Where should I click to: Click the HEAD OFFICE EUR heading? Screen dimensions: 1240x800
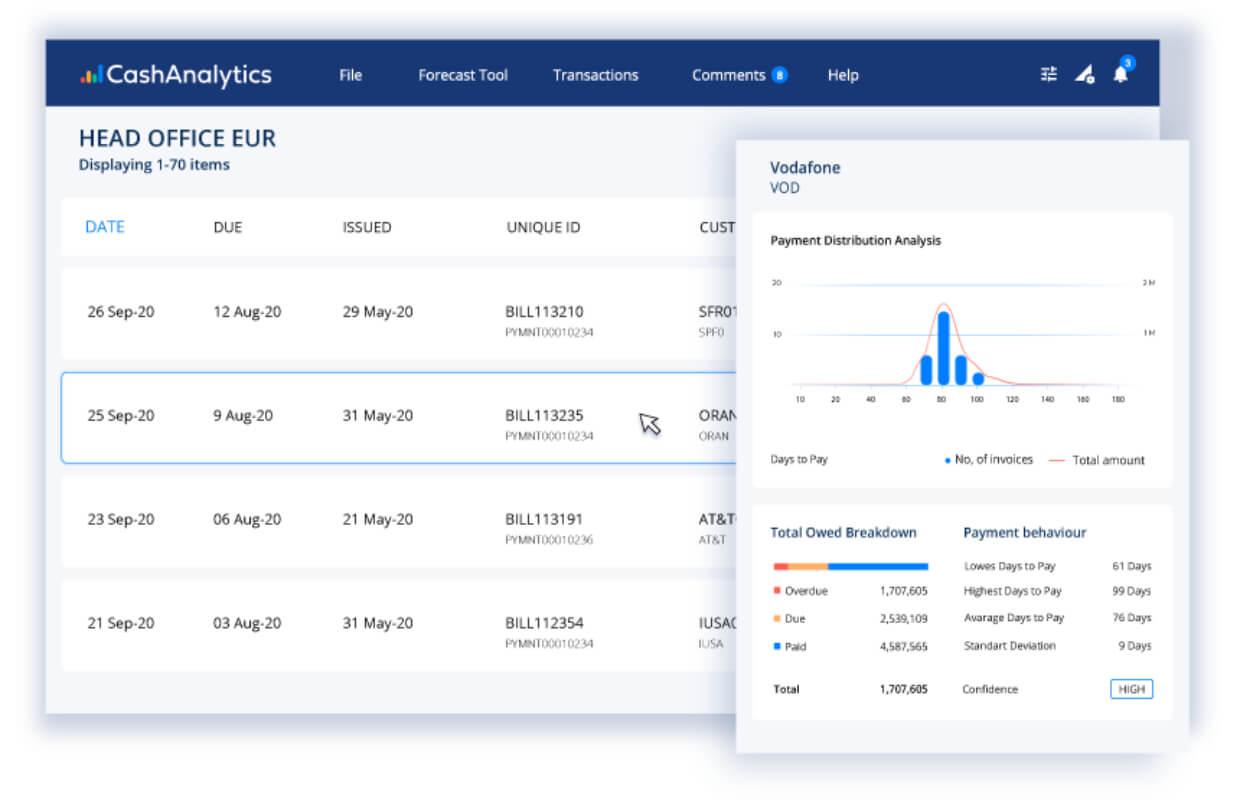177,139
